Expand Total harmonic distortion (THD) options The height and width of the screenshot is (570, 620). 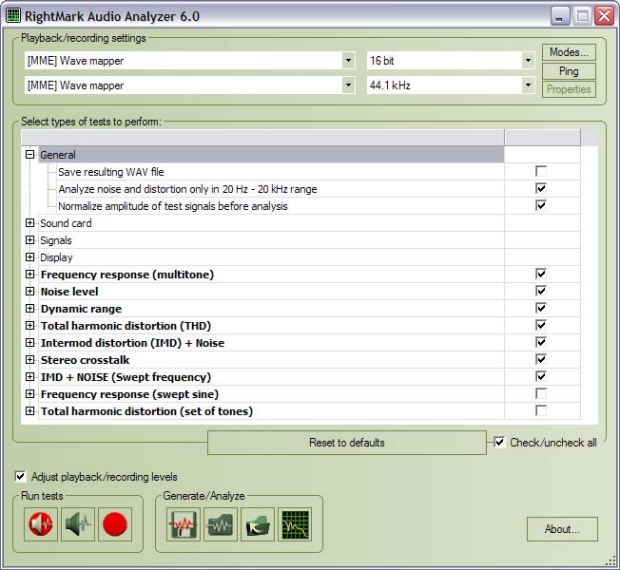click(x=30, y=325)
